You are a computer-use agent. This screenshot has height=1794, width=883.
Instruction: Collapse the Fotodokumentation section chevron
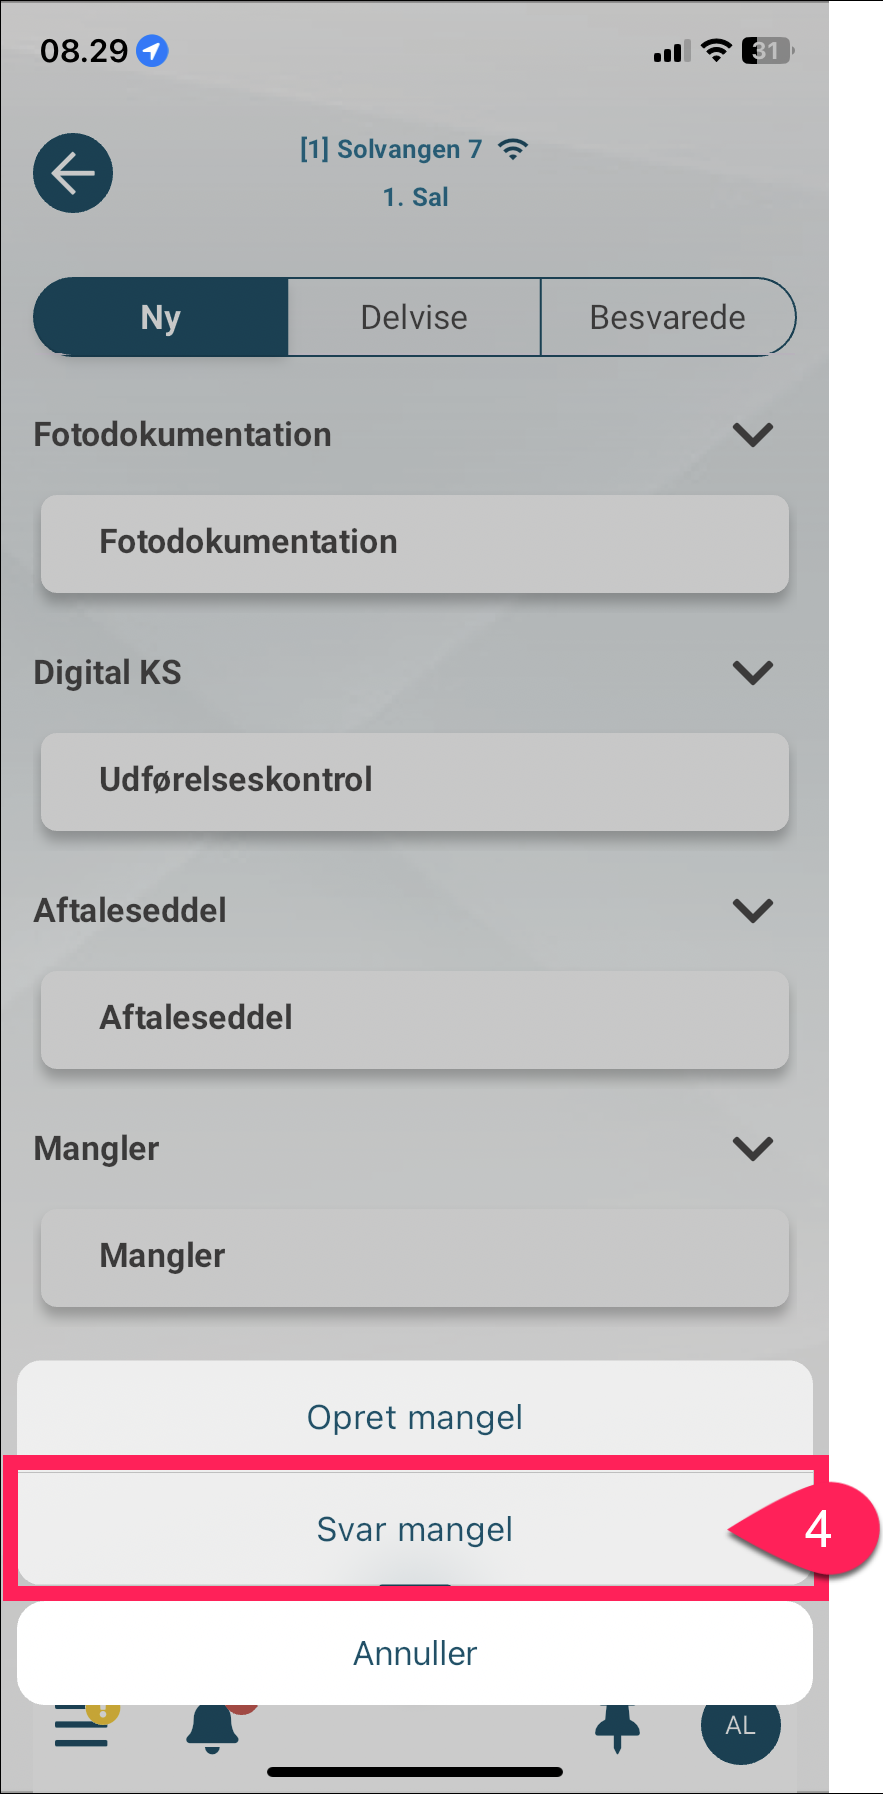point(753,435)
